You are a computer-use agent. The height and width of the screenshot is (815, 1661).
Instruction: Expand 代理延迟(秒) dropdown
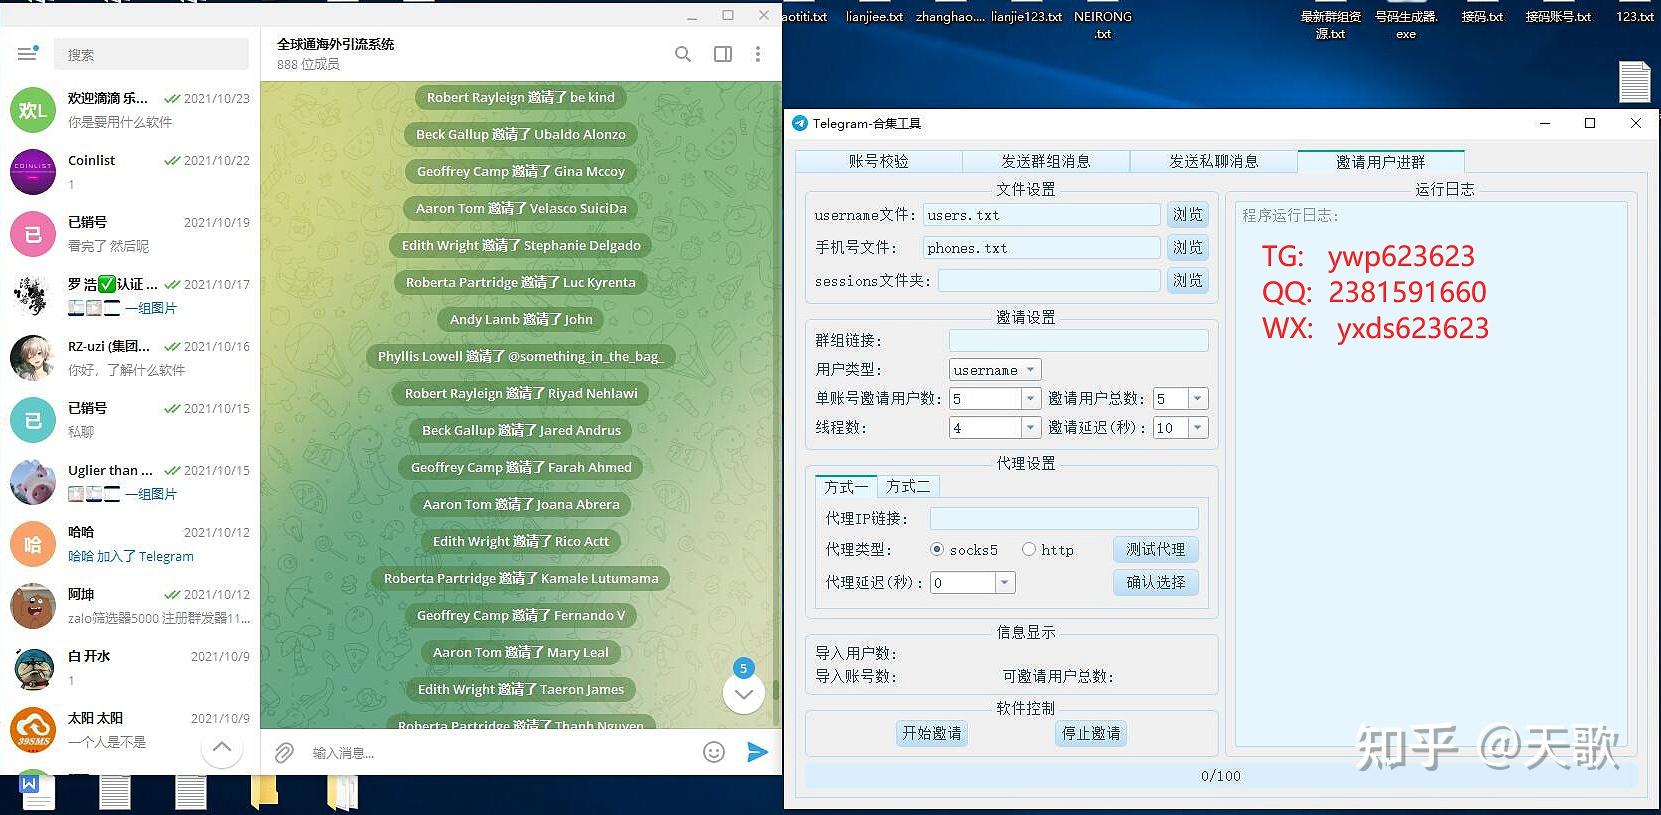1005,582
